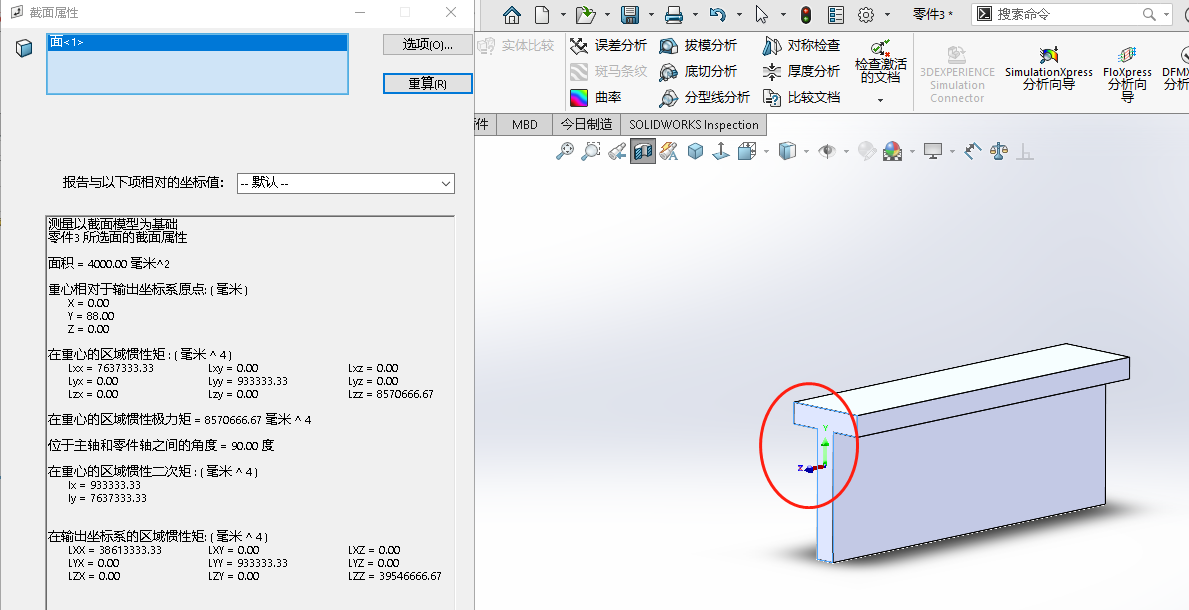Open mass properties scales icon

point(999,151)
